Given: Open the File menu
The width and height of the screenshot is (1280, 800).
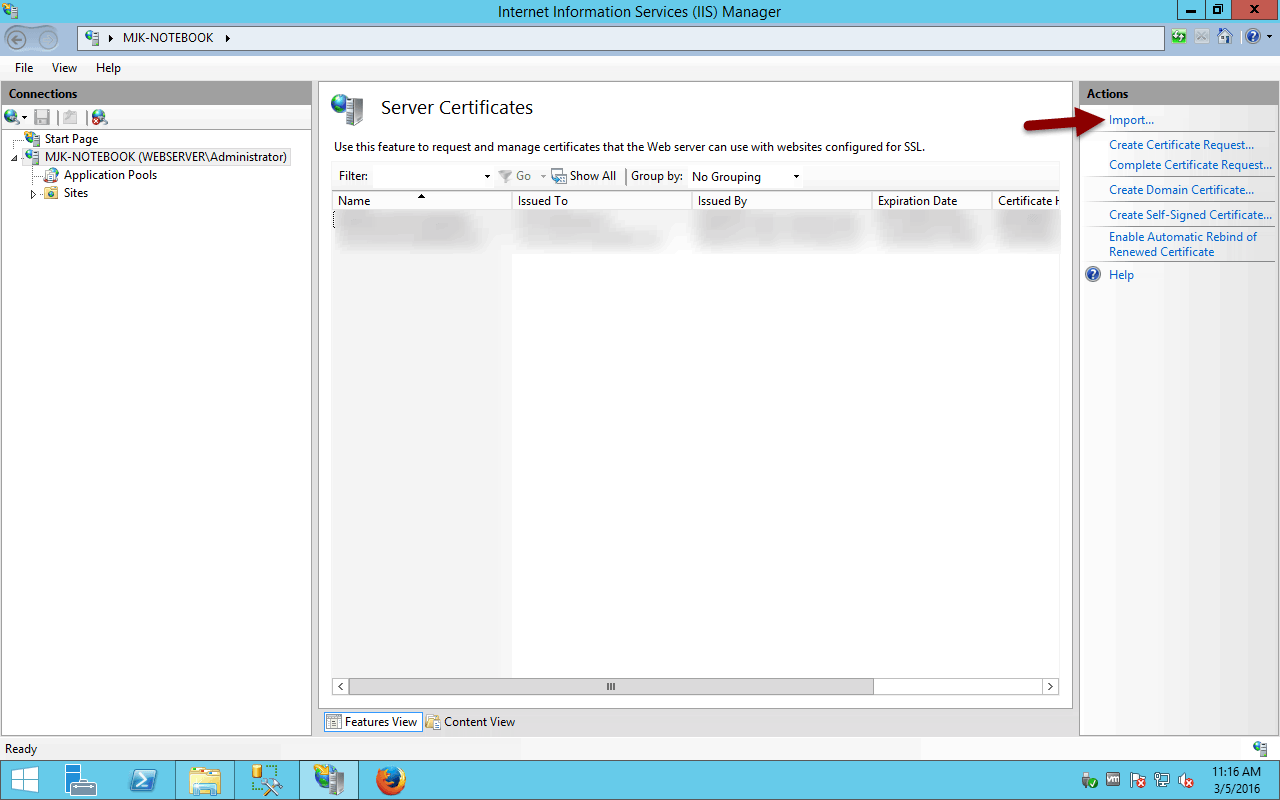Looking at the screenshot, I should [24, 68].
